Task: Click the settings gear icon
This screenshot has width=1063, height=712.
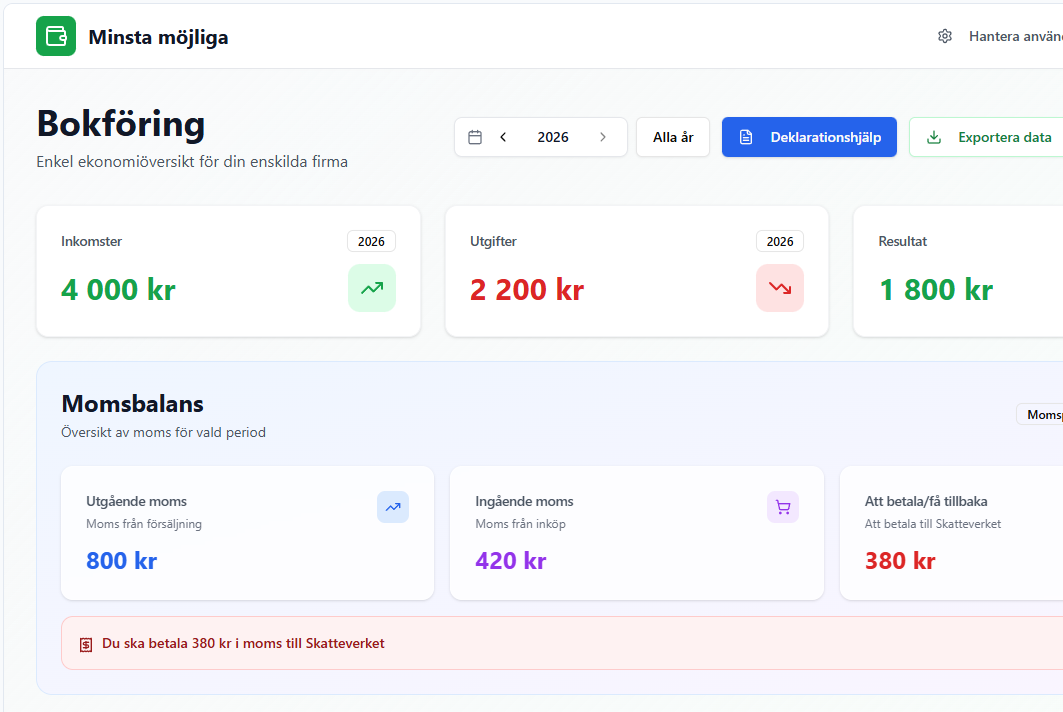Action: pyautogui.click(x=945, y=37)
